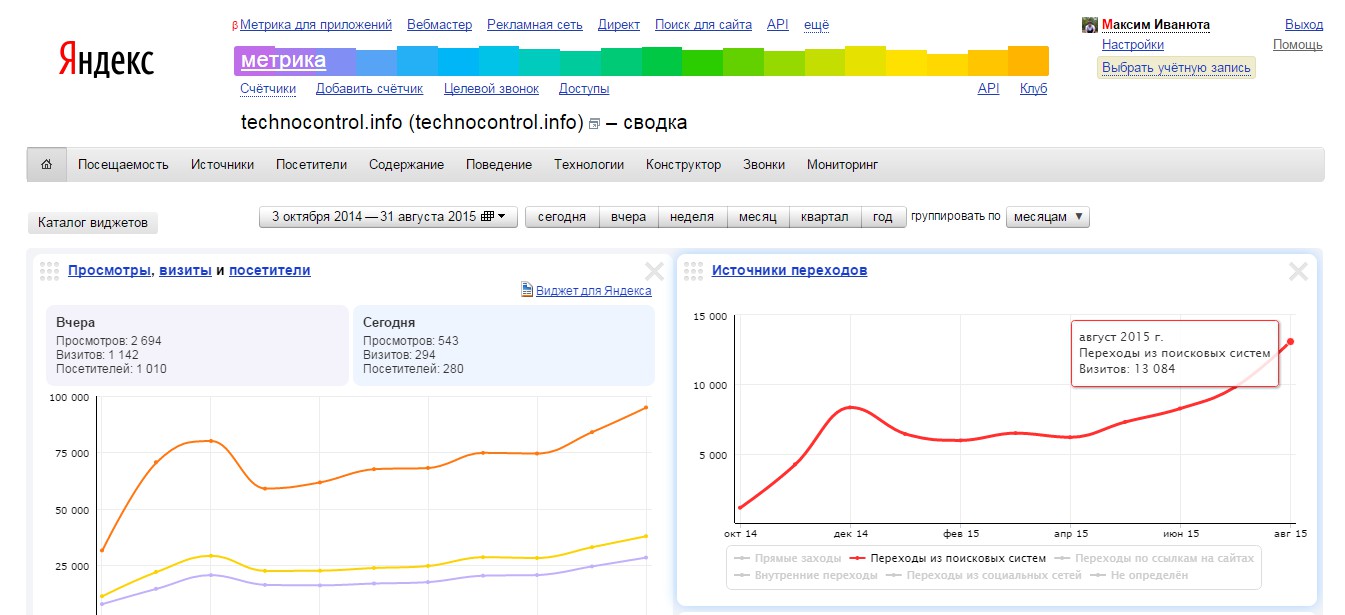Select the неделя period button

[692, 217]
